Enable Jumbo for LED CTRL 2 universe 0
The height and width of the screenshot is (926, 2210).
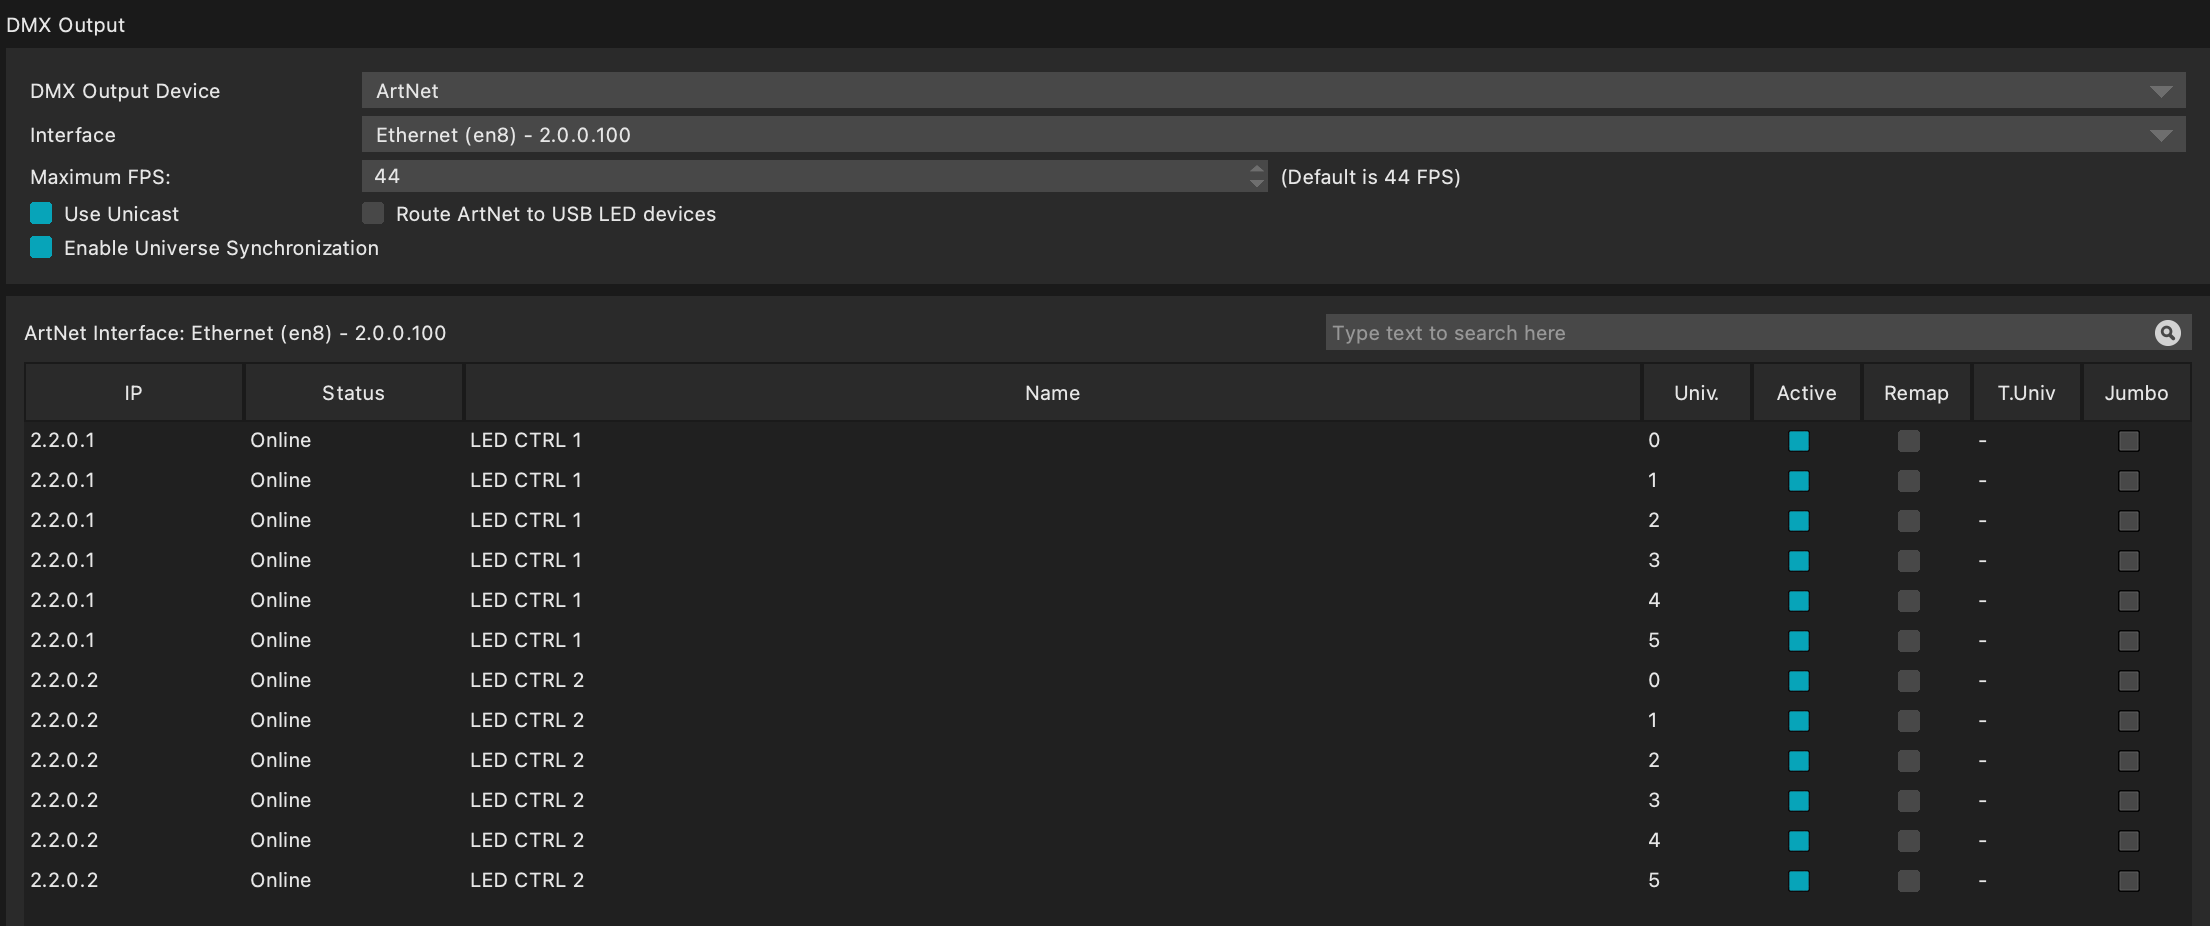pos(2129,681)
